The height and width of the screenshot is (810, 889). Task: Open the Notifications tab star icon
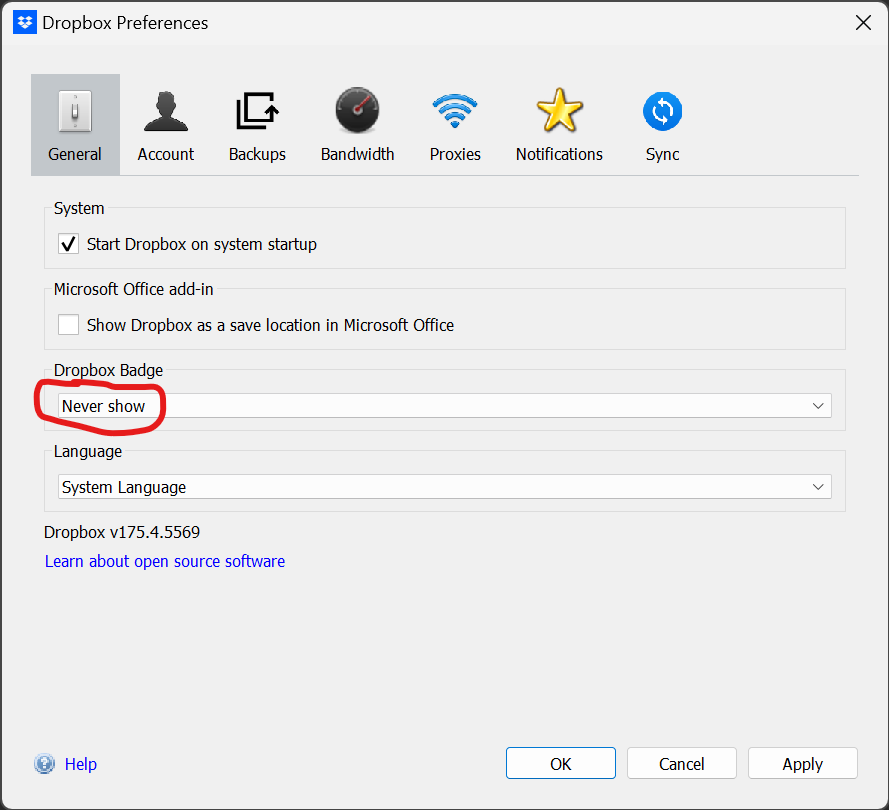coord(559,110)
